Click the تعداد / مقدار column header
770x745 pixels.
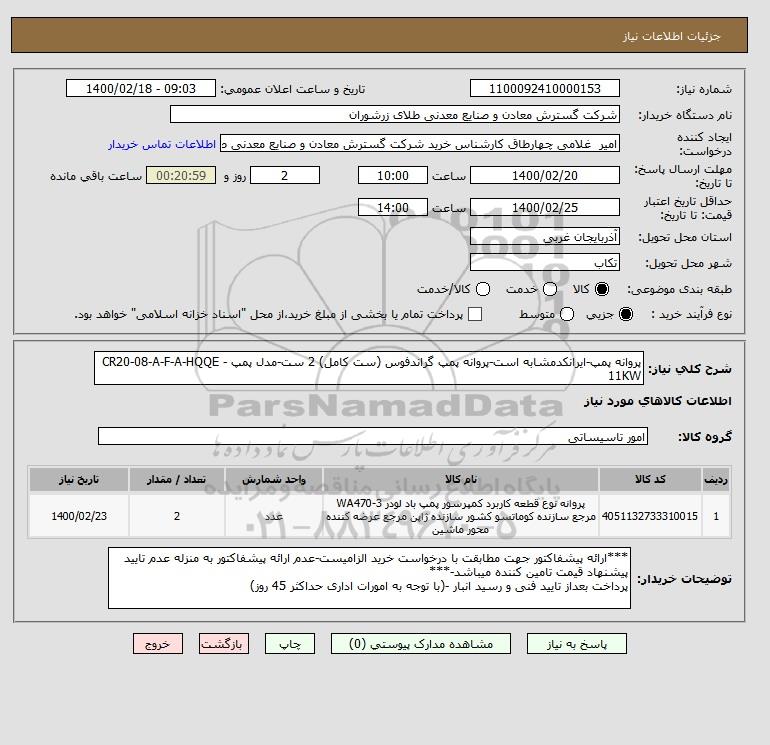coord(177,479)
